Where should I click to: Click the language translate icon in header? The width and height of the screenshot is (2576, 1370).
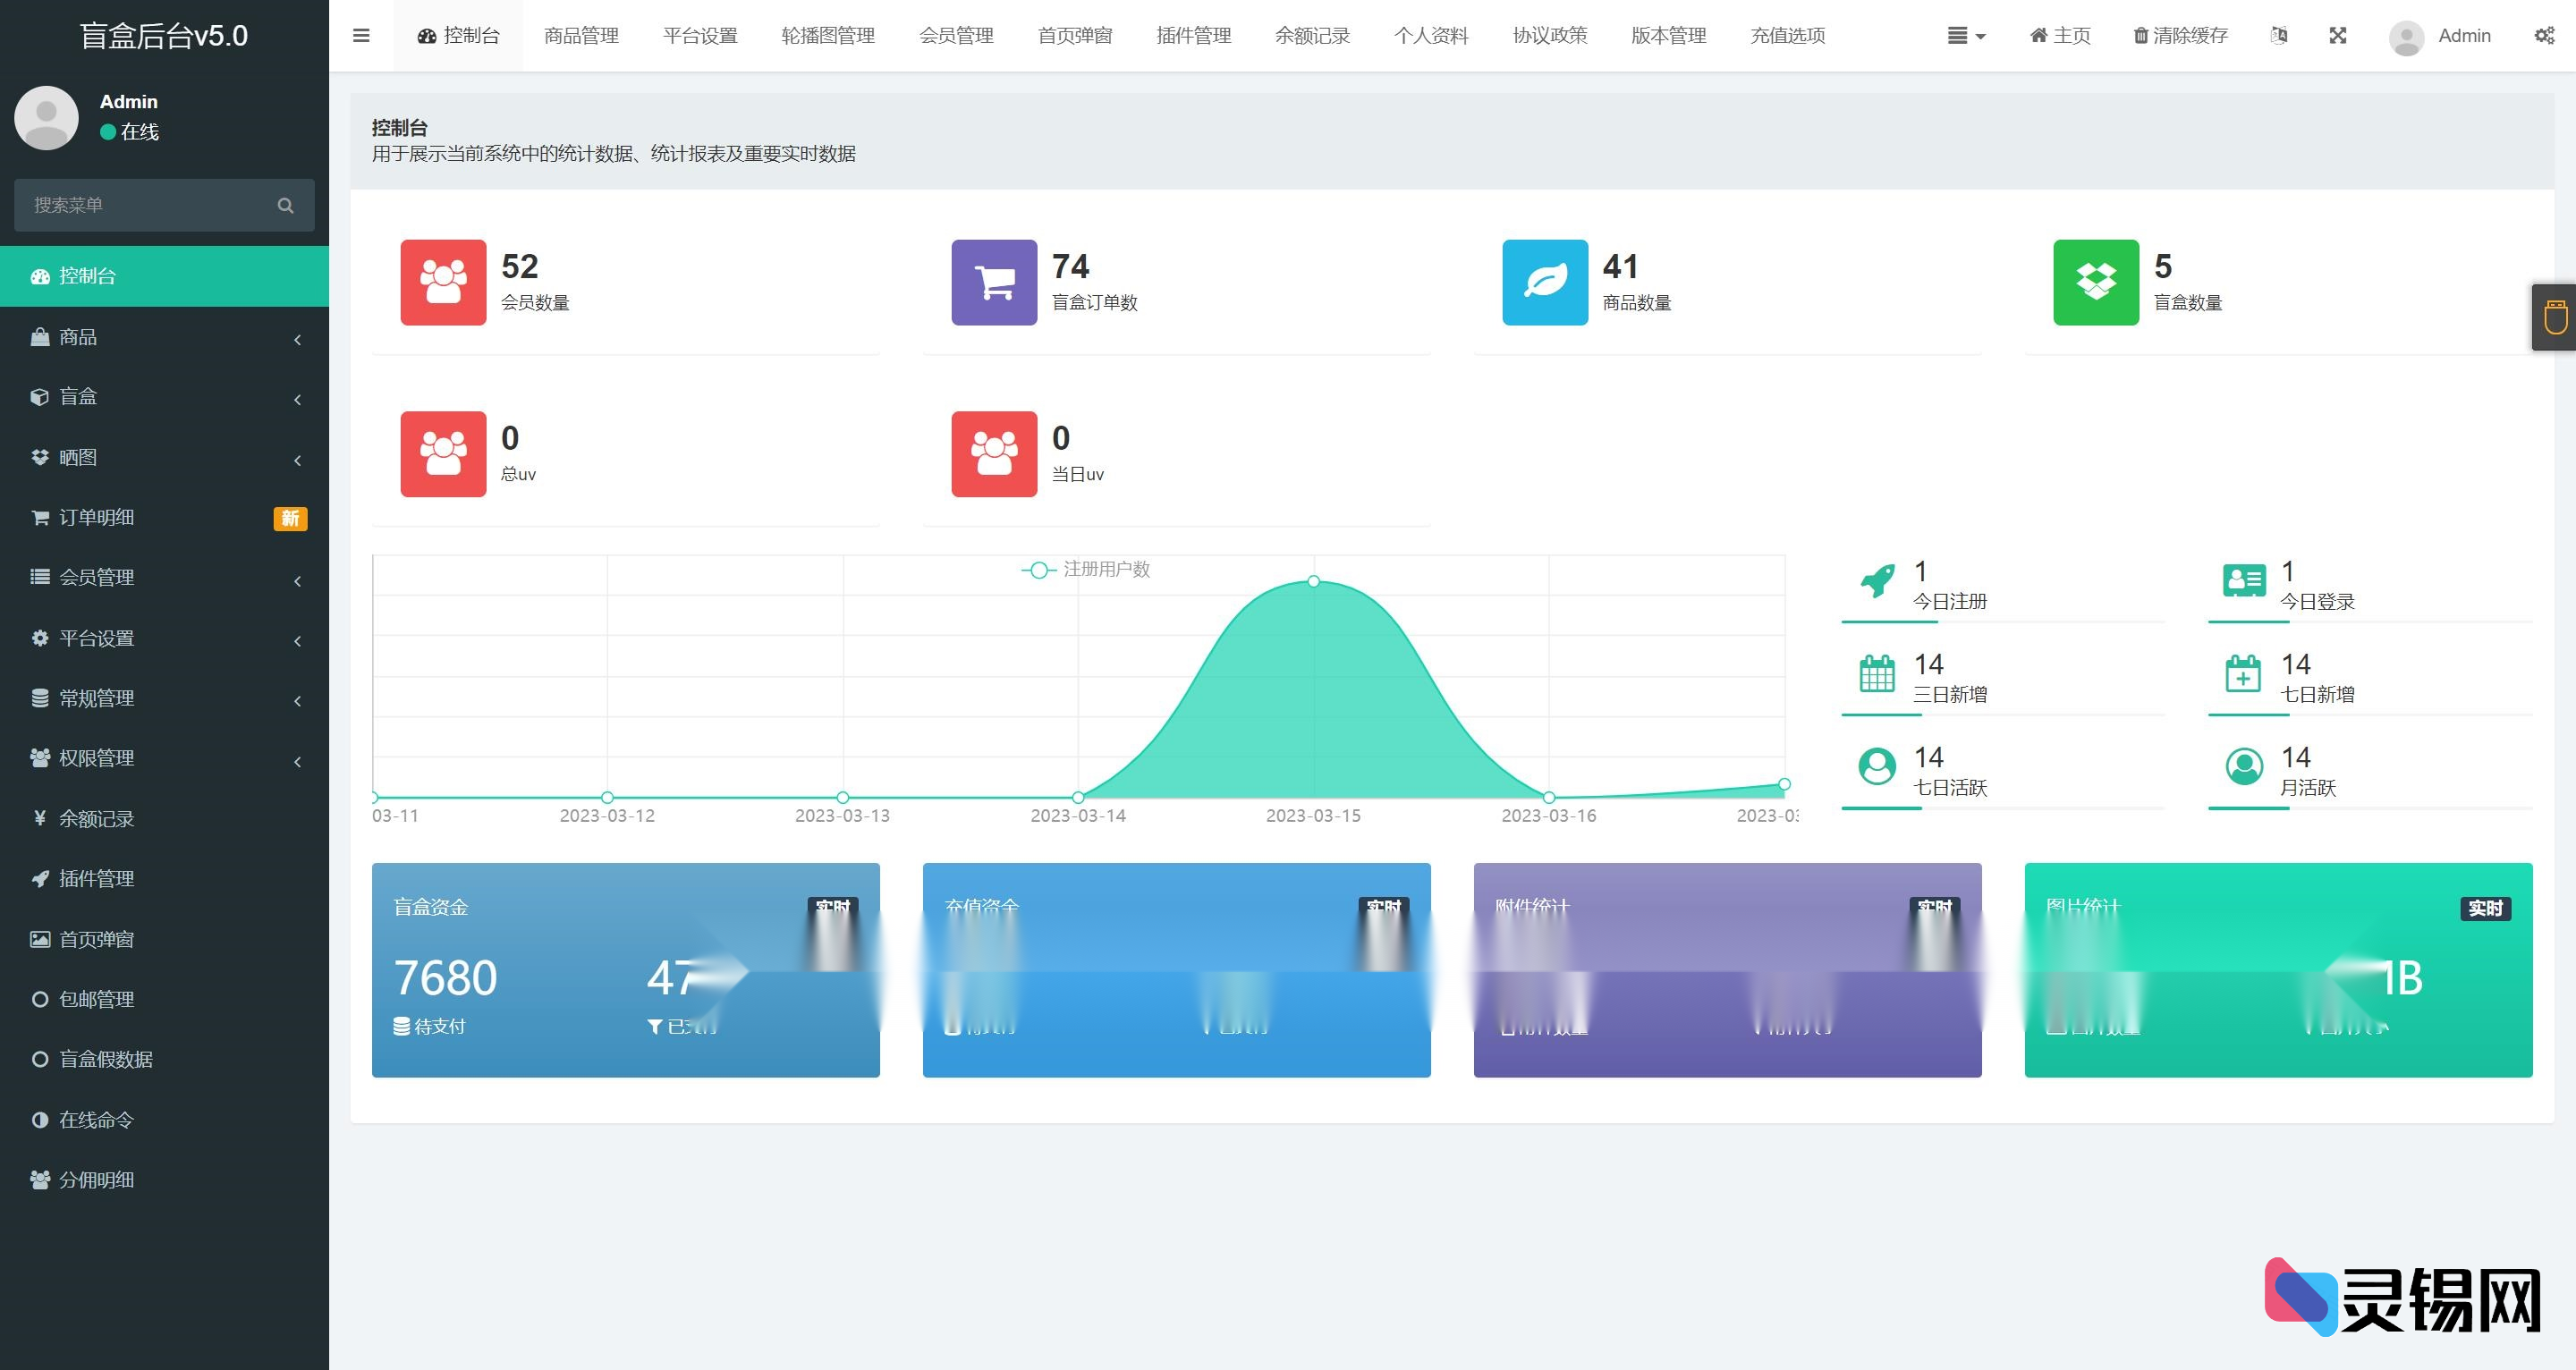pos(2278,36)
